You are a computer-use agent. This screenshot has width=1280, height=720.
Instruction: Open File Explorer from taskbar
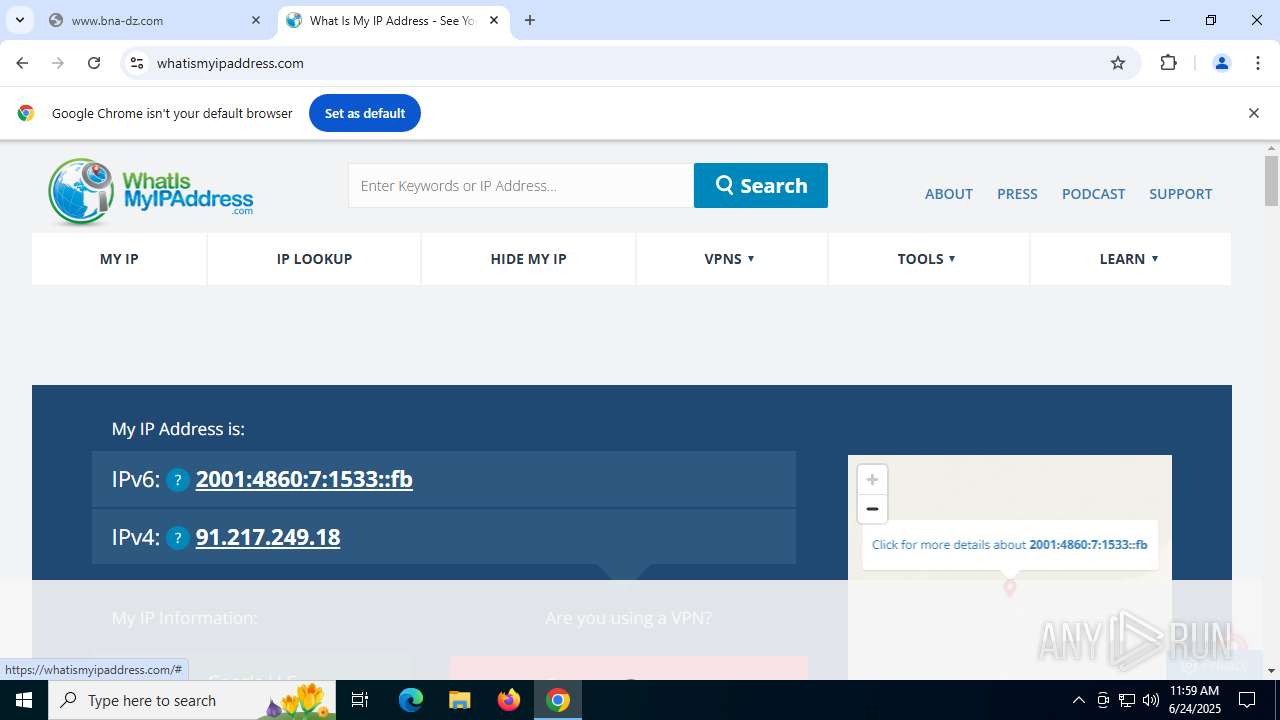pyautogui.click(x=459, y=700)
